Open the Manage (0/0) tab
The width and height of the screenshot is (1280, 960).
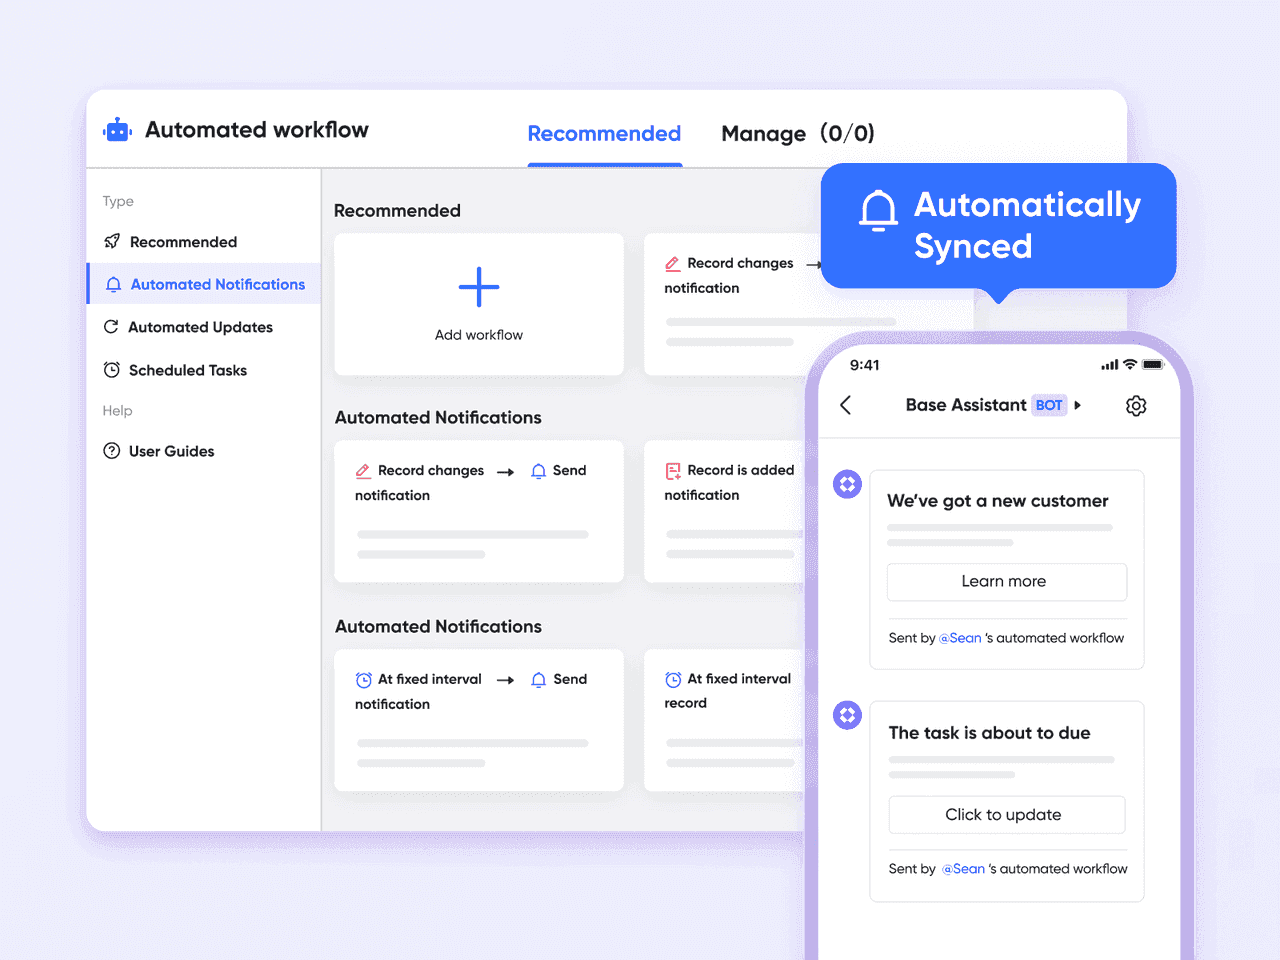tap(763, 133)
